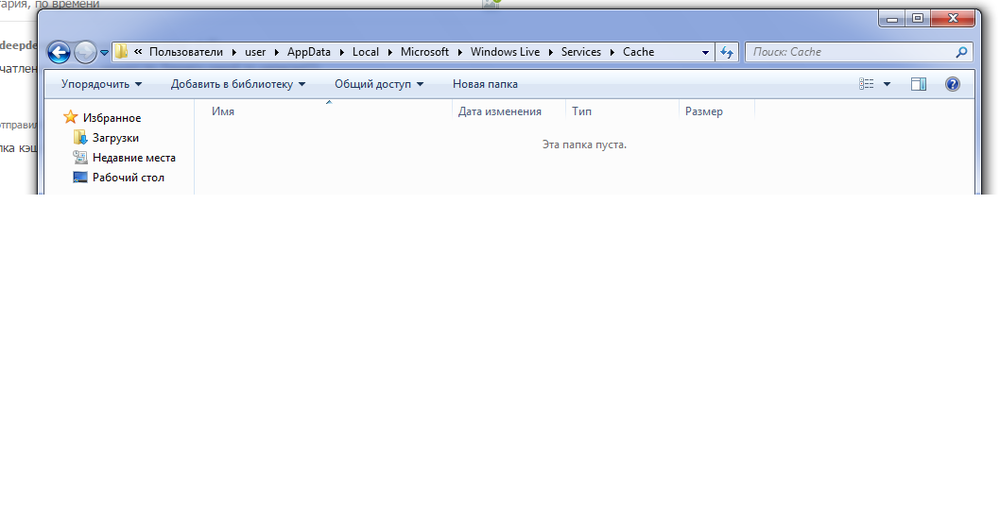Sort by the Дата изменения column header

pos(500,112)
